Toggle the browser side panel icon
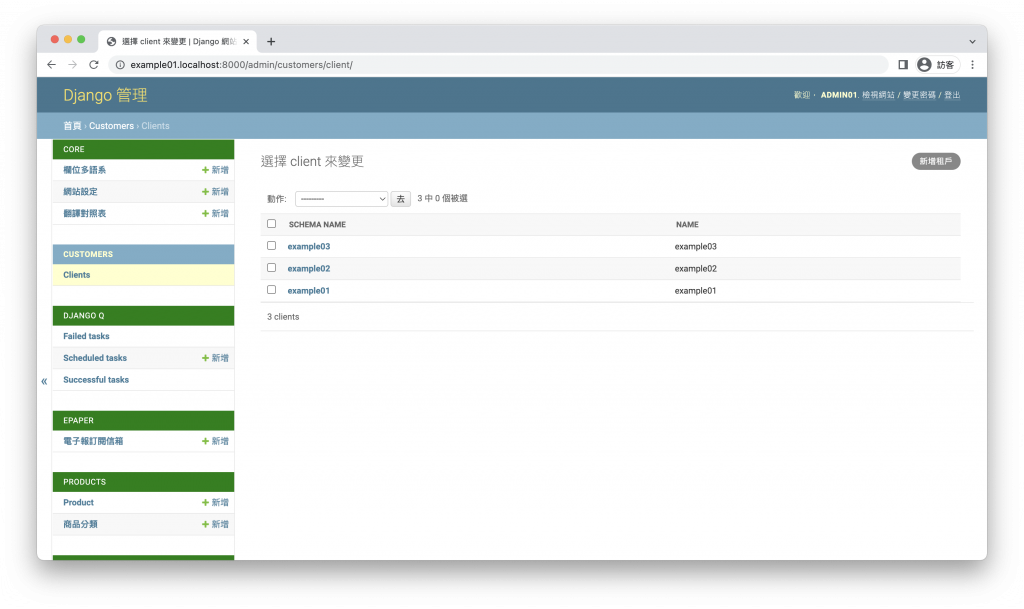The height and width of the screenshot is (609, 1024). coord(903,65)
